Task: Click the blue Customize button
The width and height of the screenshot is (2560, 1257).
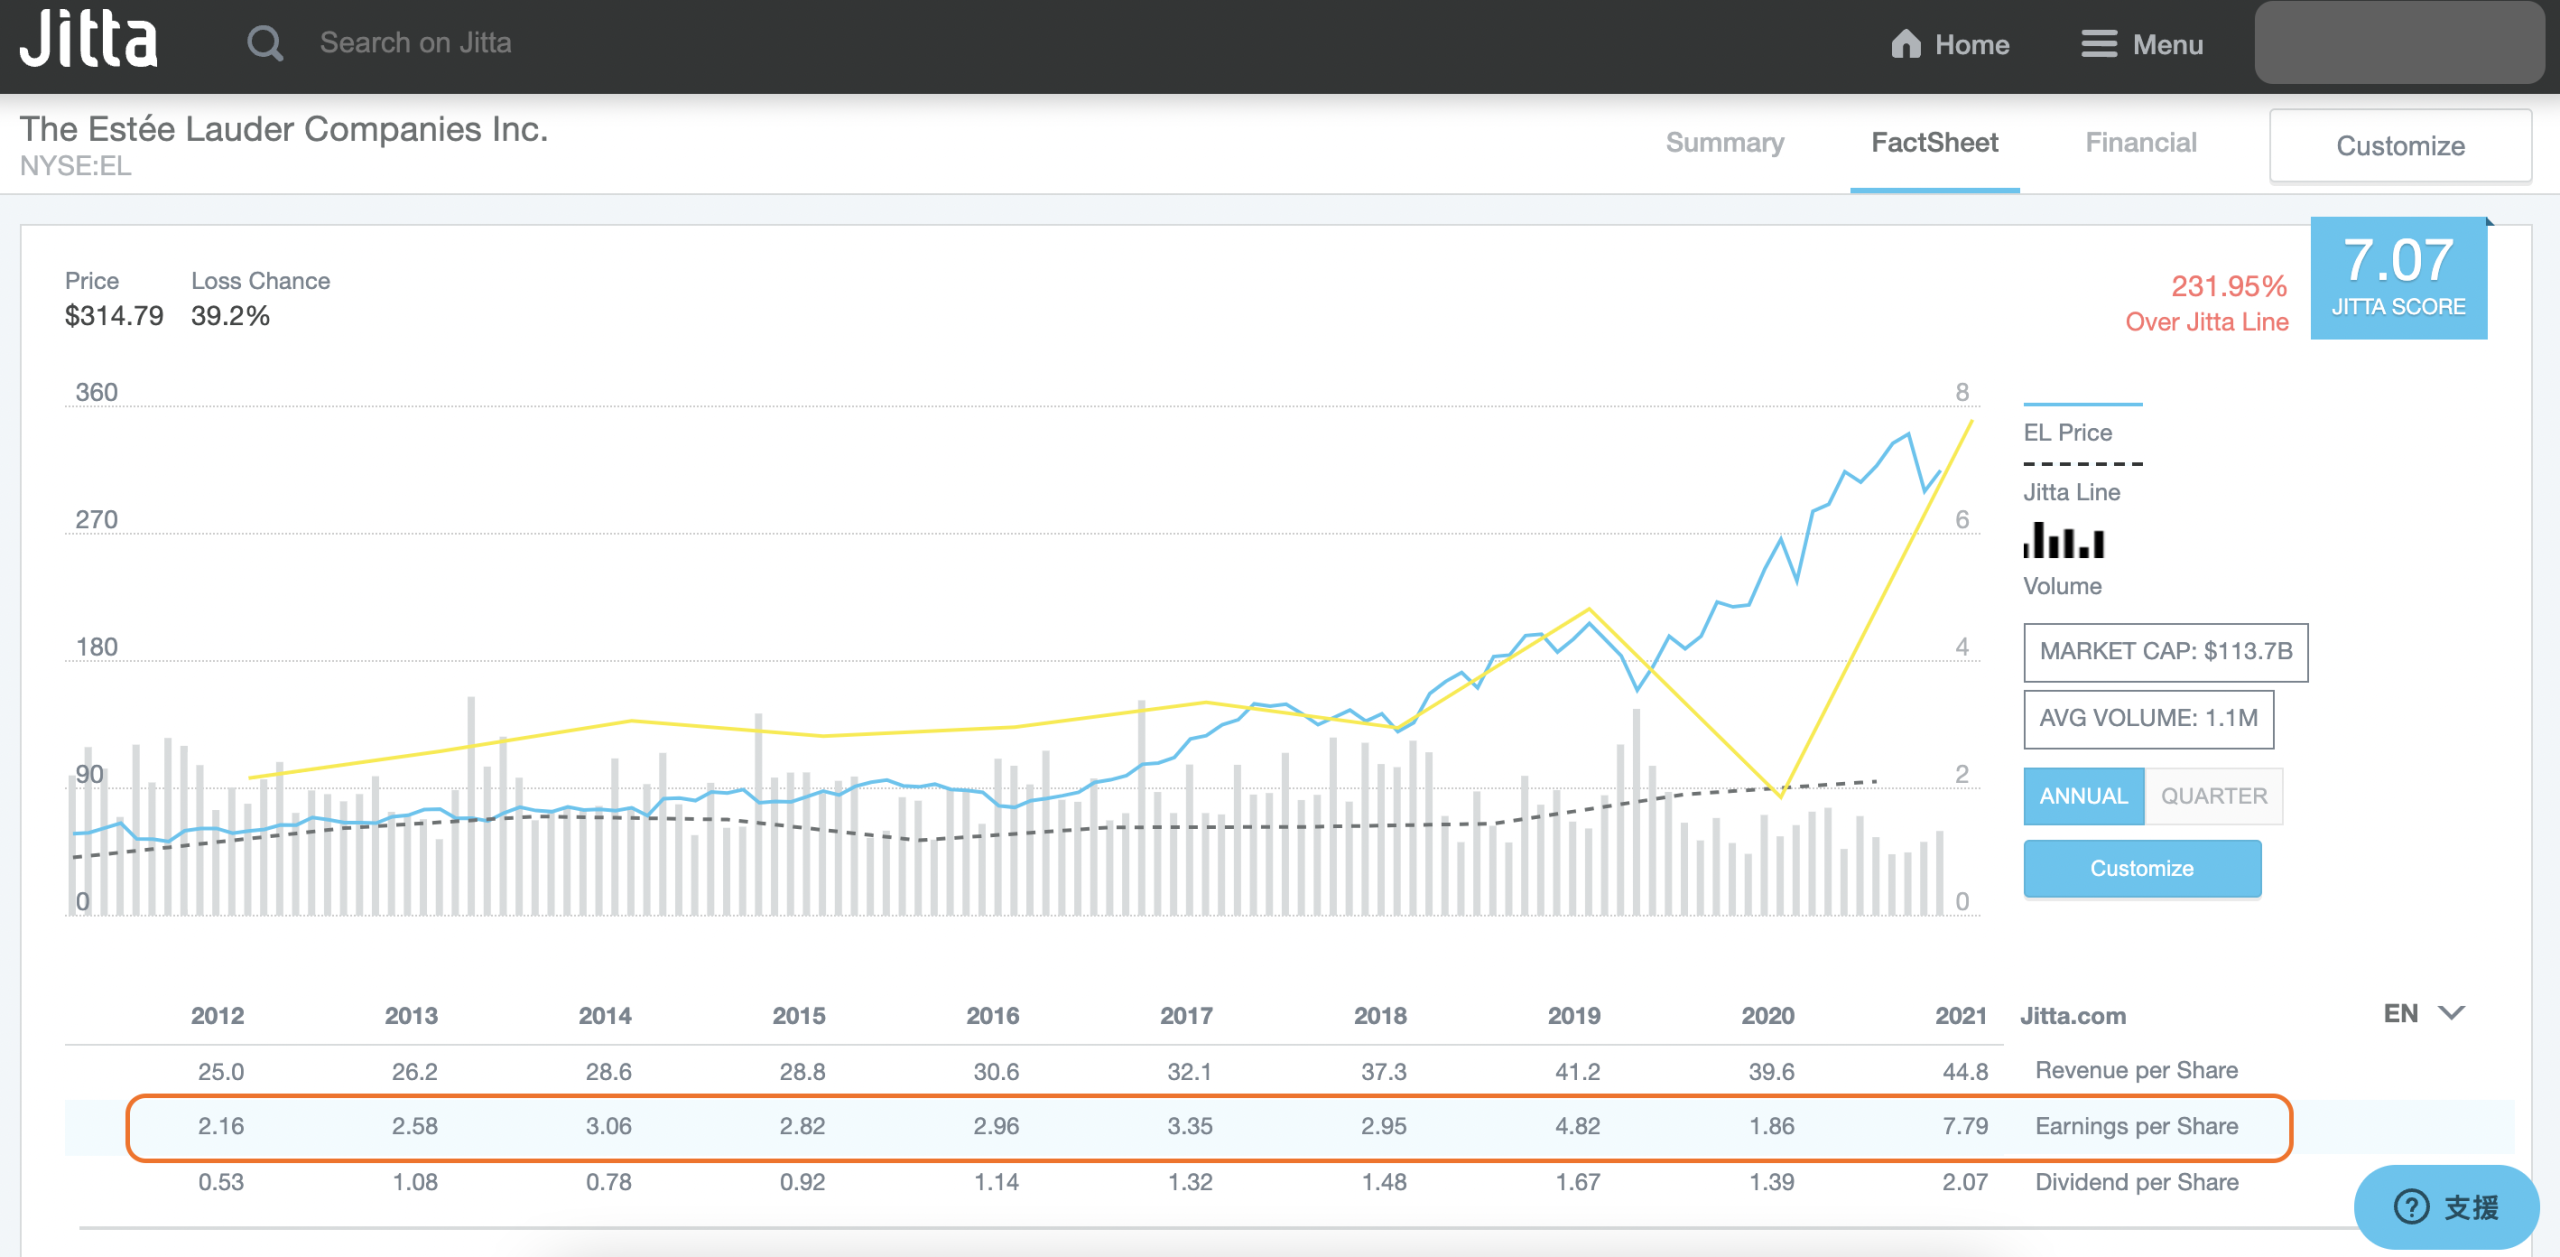Action: click(x=2141, y=868)
